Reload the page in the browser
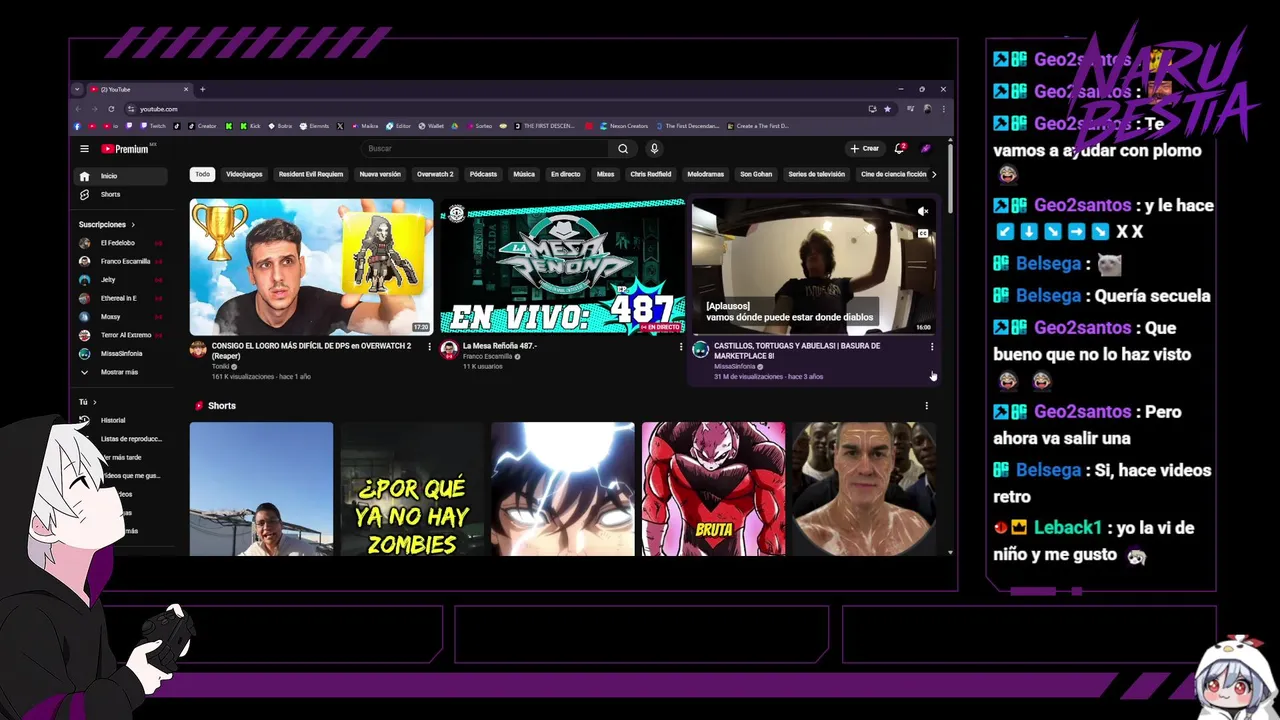Image resolution: width=1280 pixels, height=720 pixels. point(111,109)
